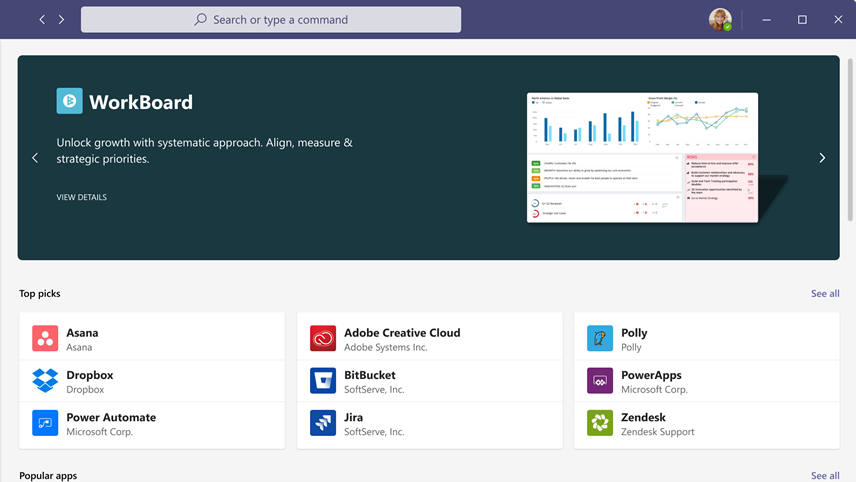The image size is (856, 482).
Task: Click the WorkBoard logo icon in banner
Action: [69, 101]
